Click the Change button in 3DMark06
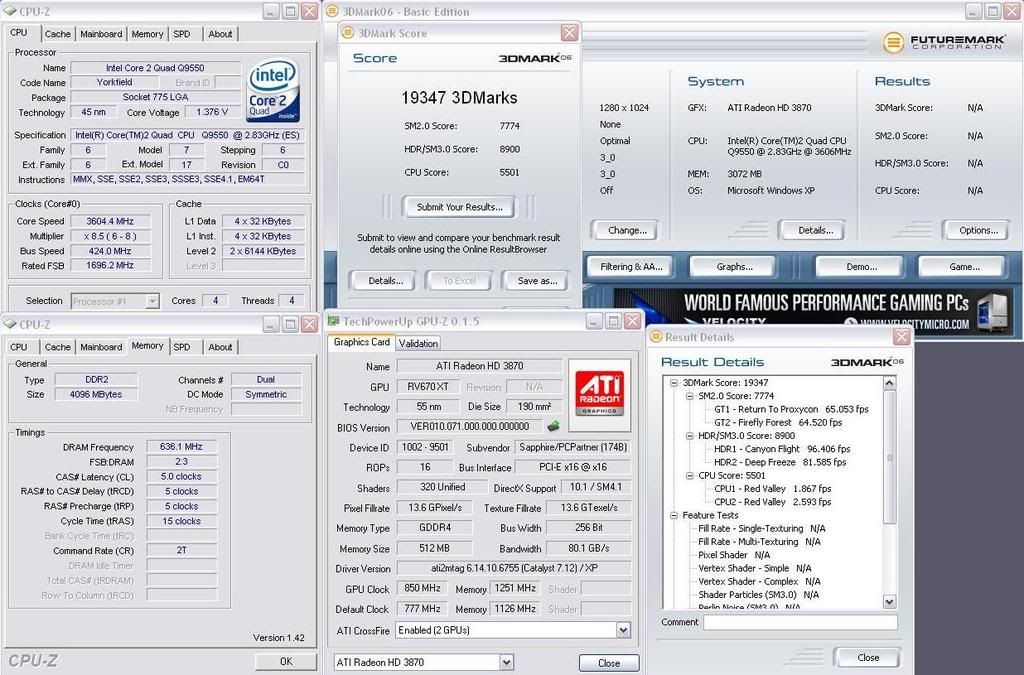The width and height of the screenshot is (1024, 675). pos(627,230)
